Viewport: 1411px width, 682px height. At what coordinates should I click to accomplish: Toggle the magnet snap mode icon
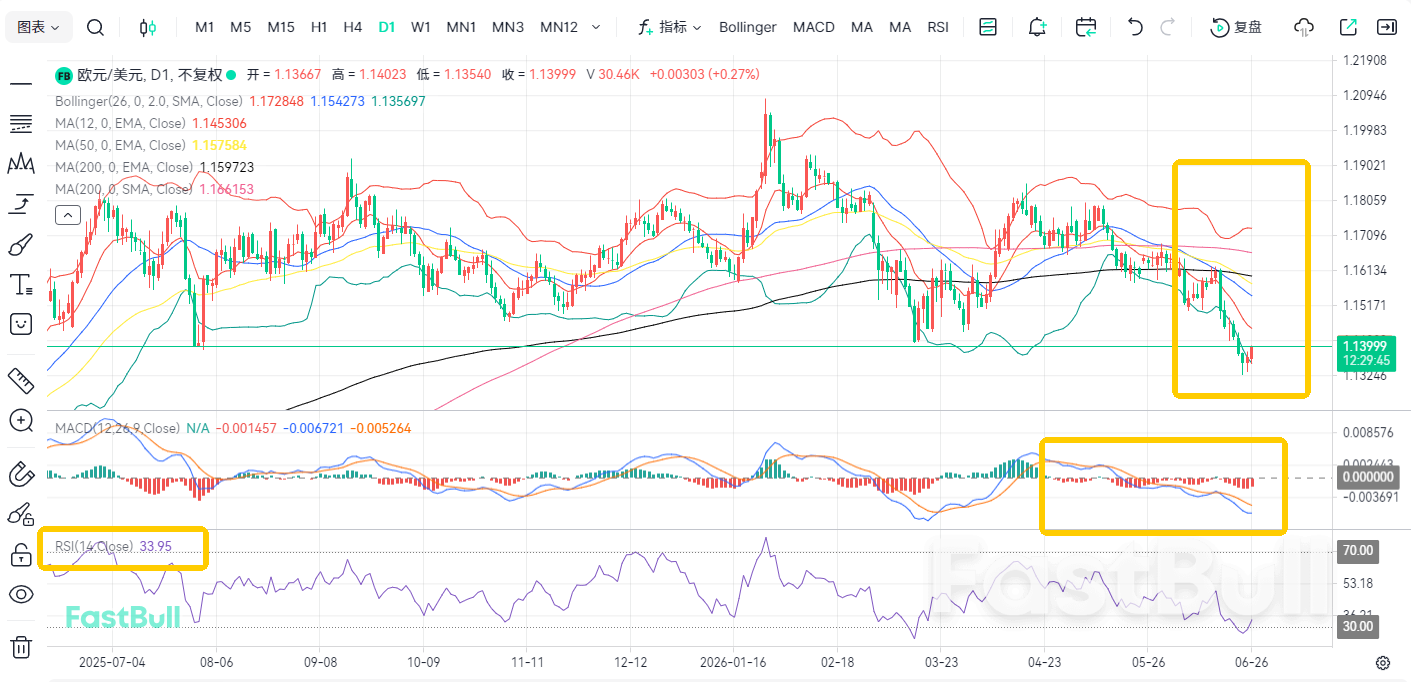pos(21,473)
